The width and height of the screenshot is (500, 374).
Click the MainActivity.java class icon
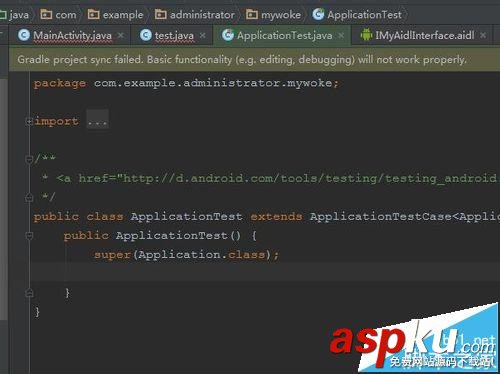tap(24, 35)
